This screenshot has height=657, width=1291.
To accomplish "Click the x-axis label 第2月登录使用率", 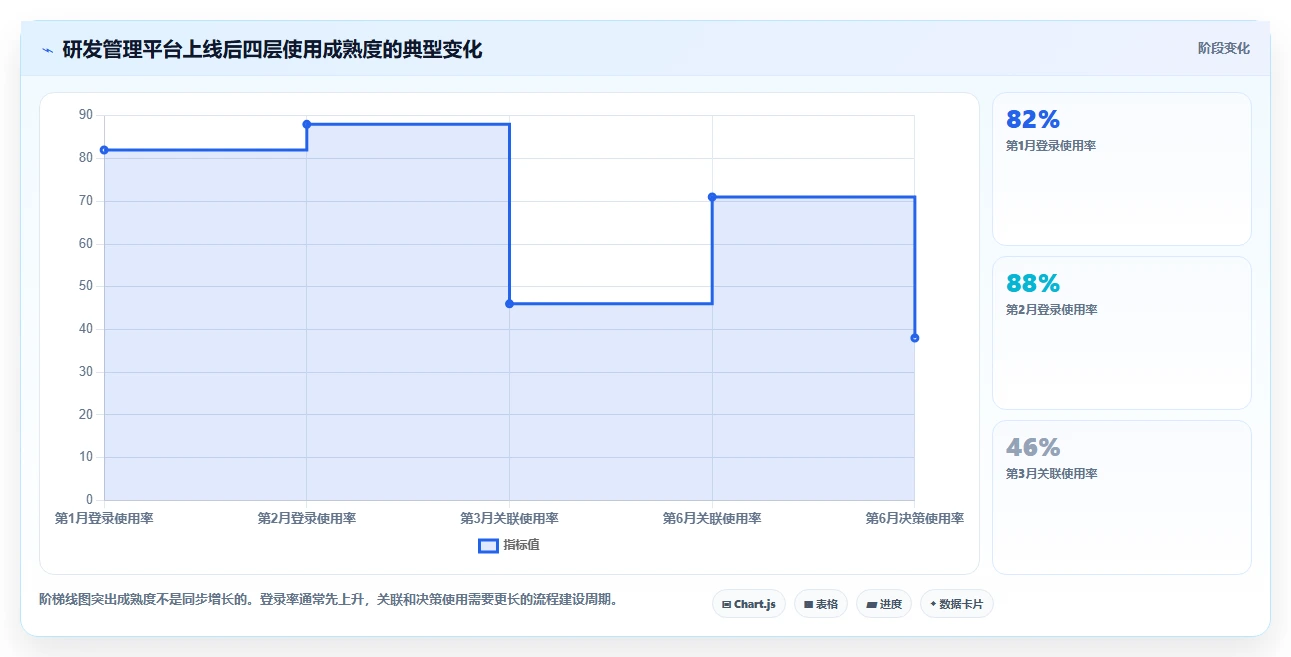I will (307, 518).
